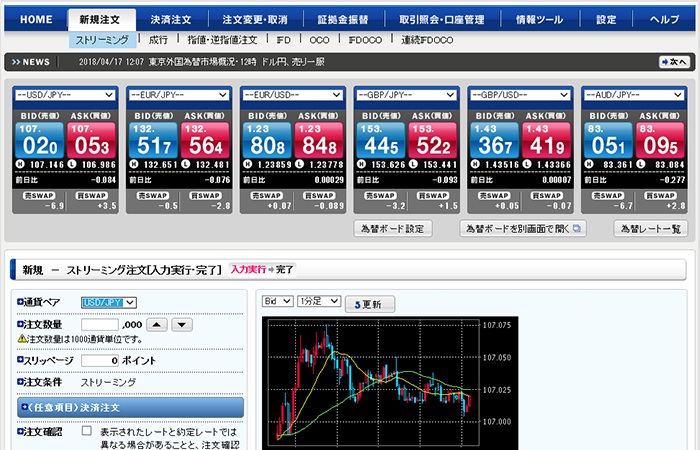Open 為替レート一覧

pos(650,229)
